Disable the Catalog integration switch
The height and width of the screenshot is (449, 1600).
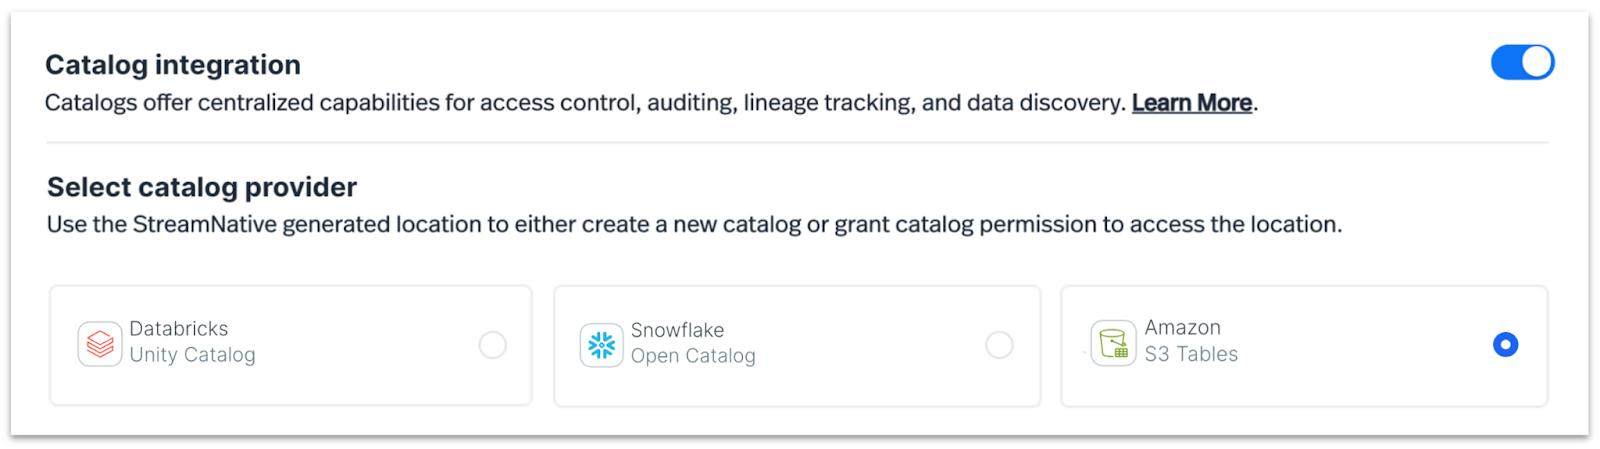tap(1522, 62)
